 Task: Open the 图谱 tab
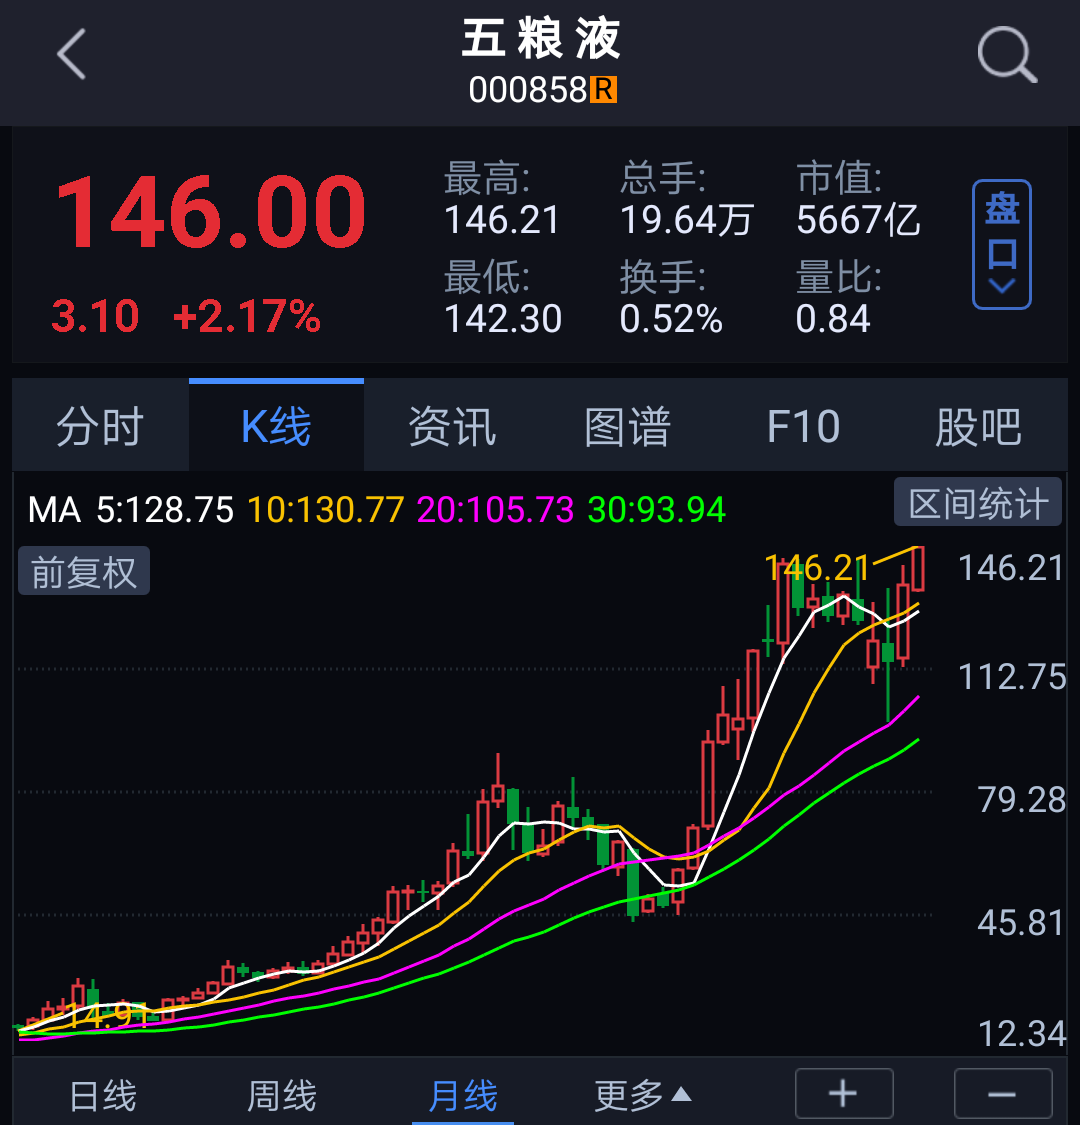(x=628, y=426)
